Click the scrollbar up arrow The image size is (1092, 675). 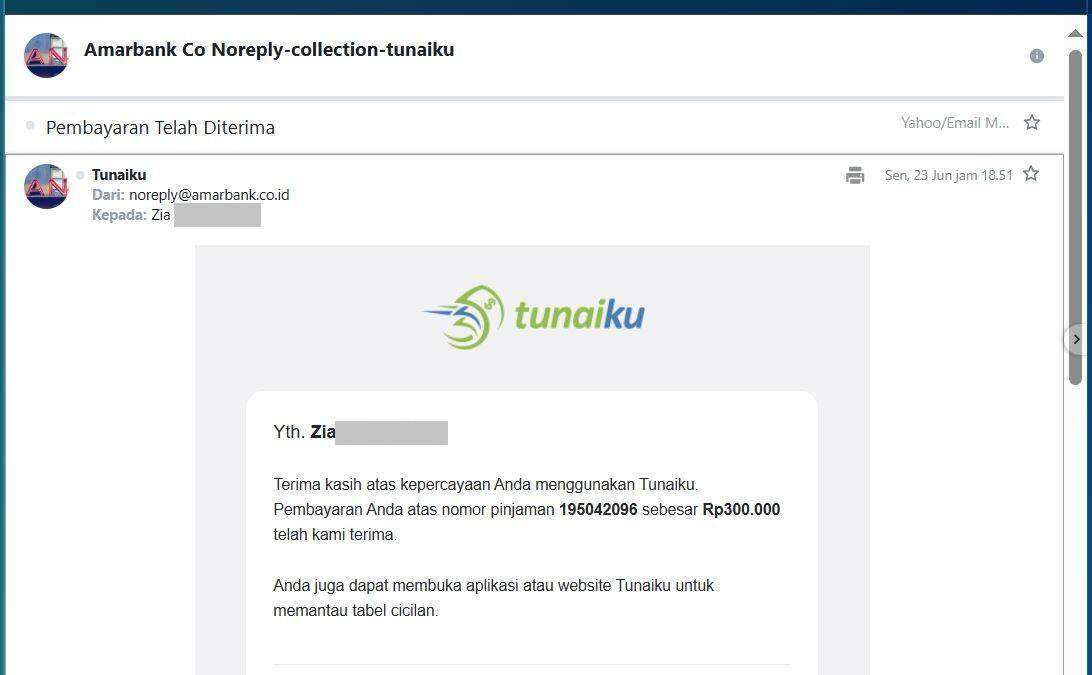pos(1075,33)
